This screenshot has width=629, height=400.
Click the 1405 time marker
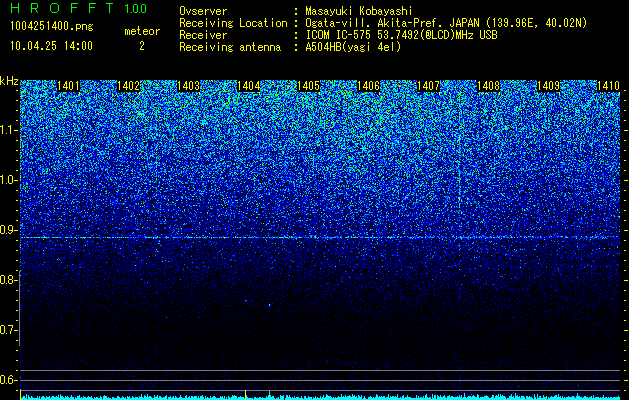coord(308,86)
